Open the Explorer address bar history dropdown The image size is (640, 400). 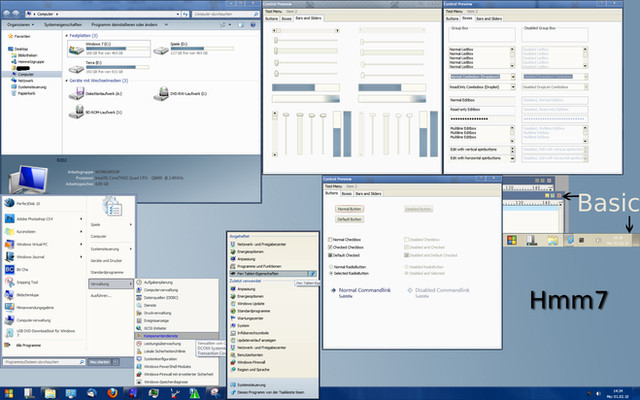(178, 14)
